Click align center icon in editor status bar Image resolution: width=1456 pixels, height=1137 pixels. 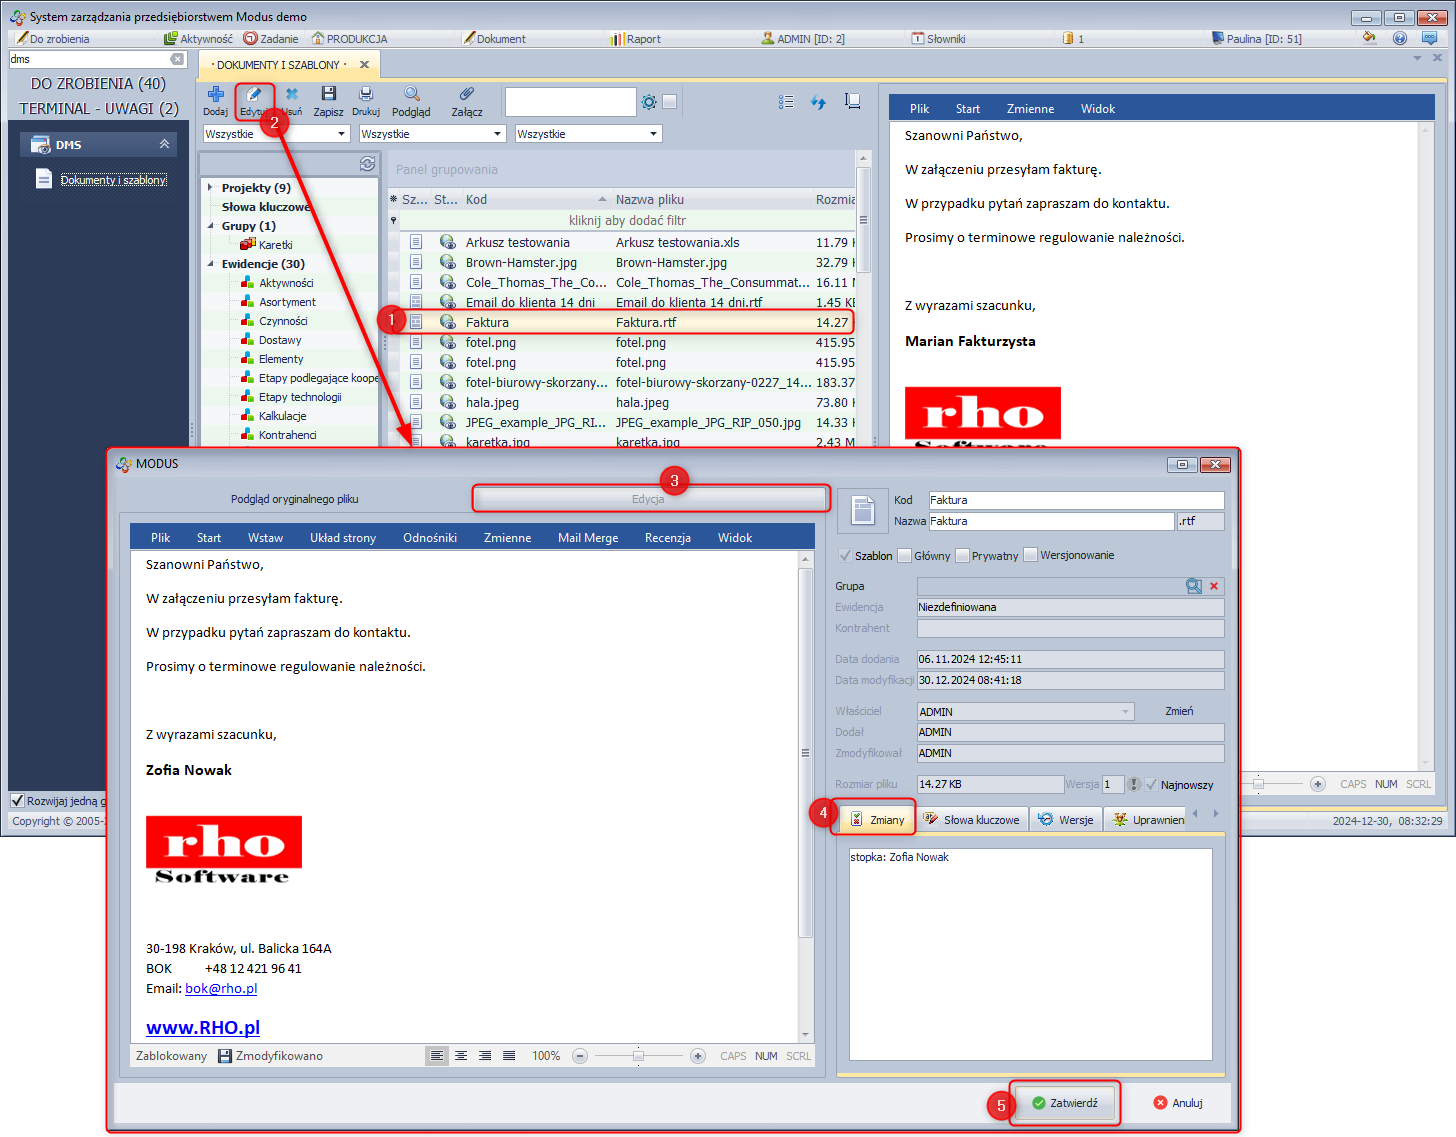coord(461,1056)
